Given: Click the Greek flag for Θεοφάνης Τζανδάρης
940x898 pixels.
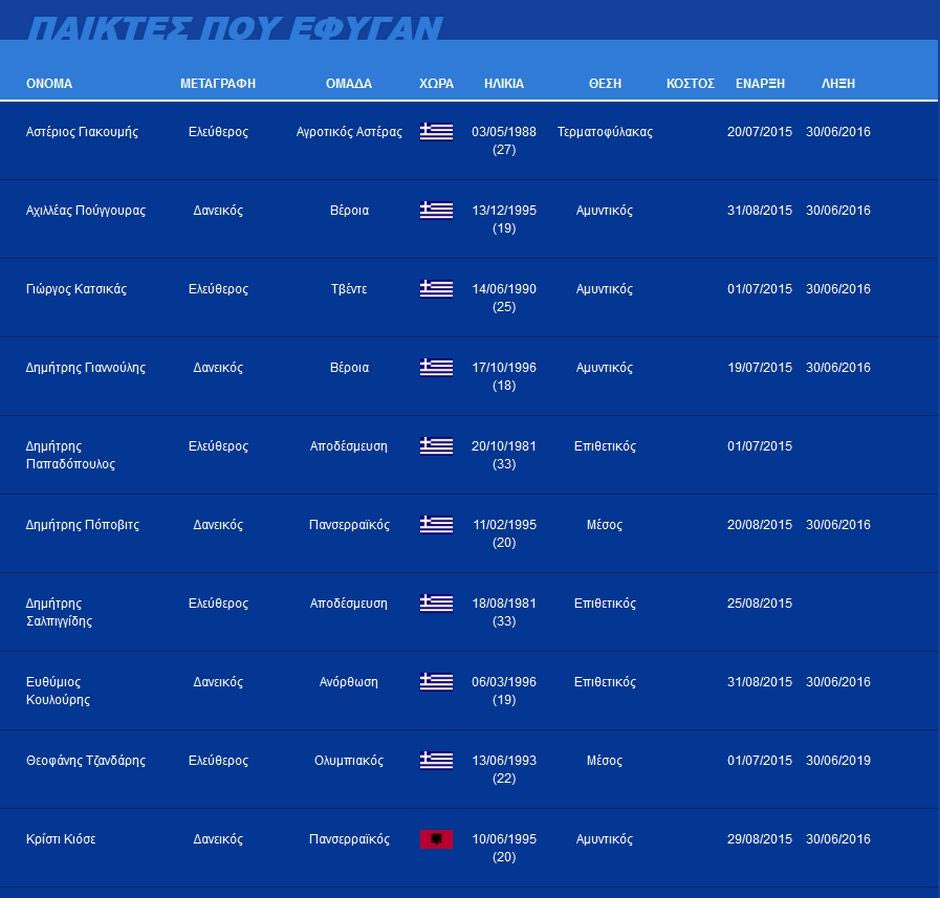Looking at the screenshot, I should click(436, 760).
